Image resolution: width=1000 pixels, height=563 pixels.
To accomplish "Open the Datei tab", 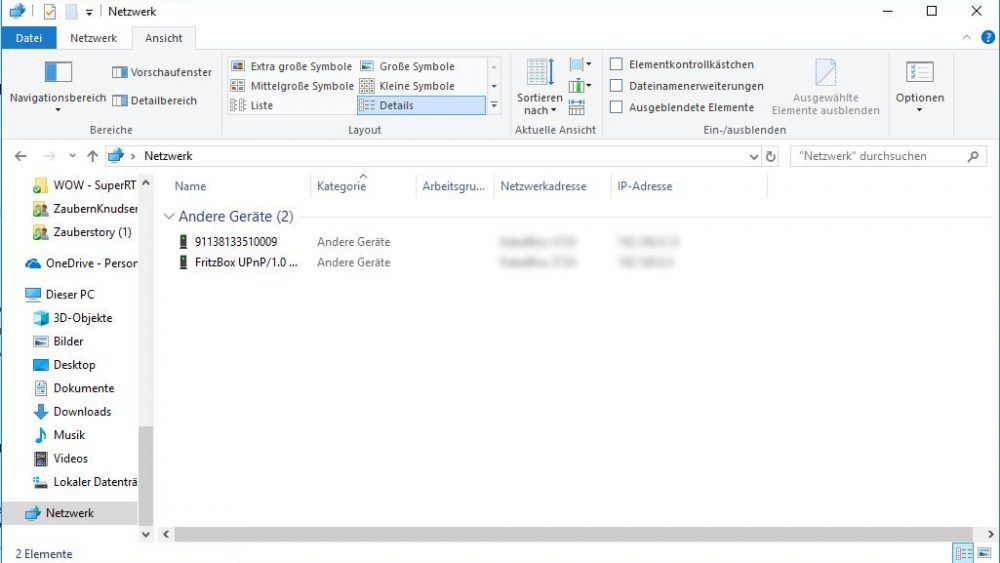I will tap(29, 38).
